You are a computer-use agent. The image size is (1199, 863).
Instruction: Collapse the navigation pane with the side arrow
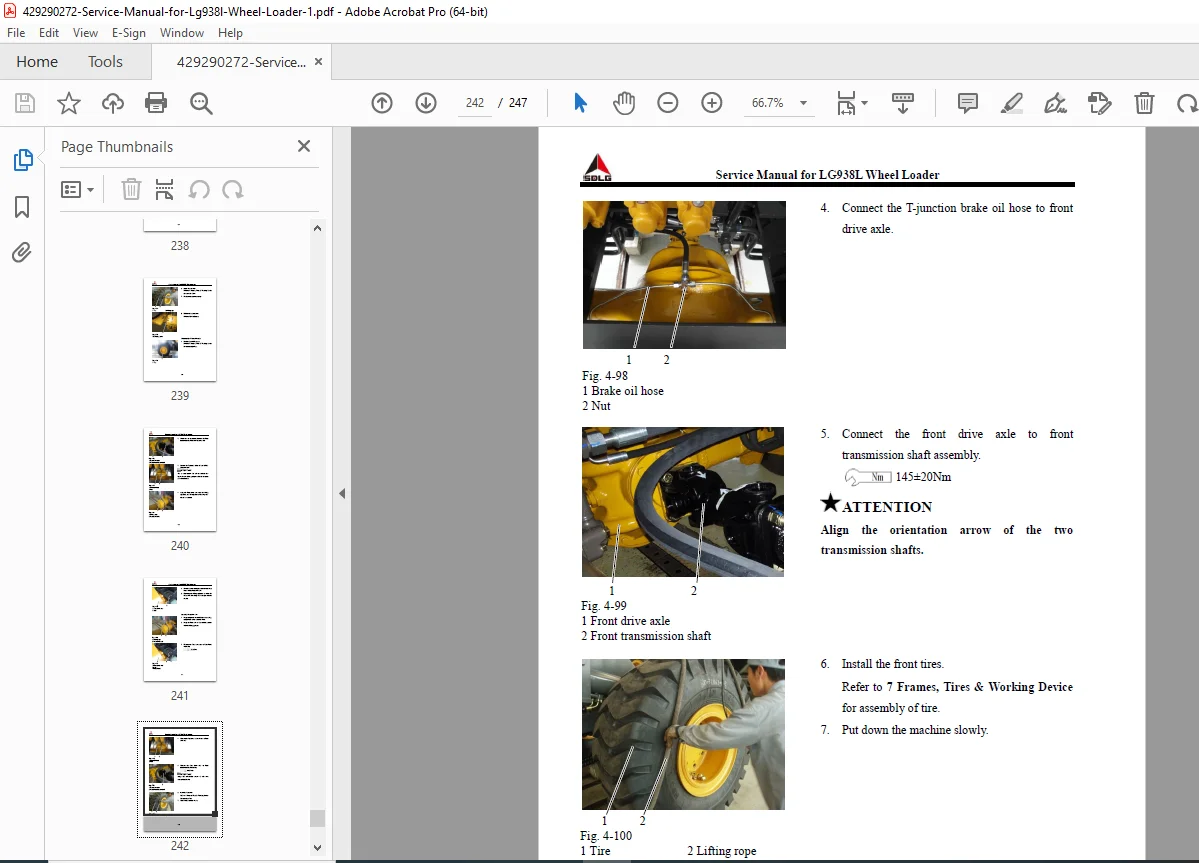[342, 494]
